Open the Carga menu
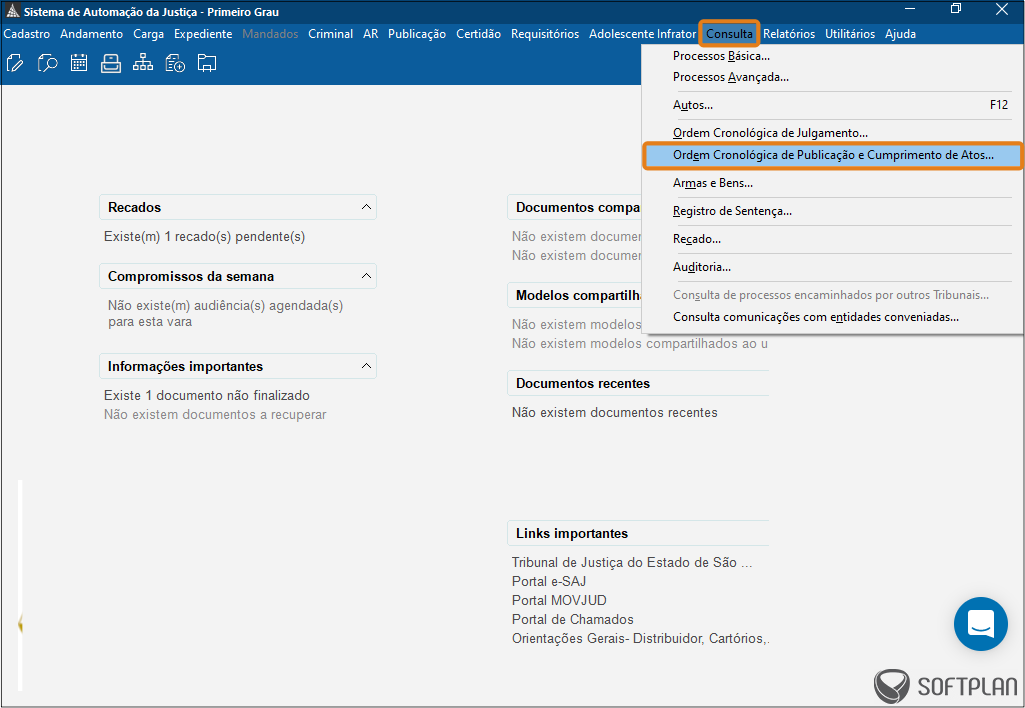Image resolution: width=1025 pixels, height=708 pixels. coord(148,34)
